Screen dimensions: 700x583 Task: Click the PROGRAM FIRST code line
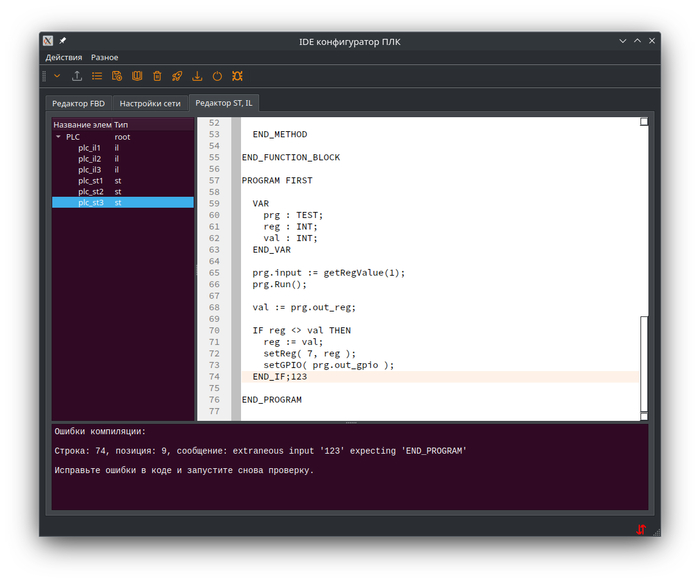[x=277, y=180]
